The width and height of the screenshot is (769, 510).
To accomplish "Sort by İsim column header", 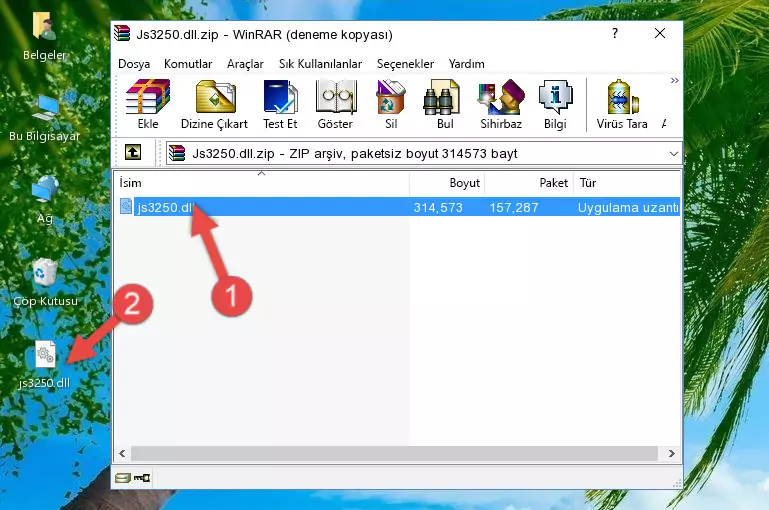I will pyautogui.click(x=262, y=182).
